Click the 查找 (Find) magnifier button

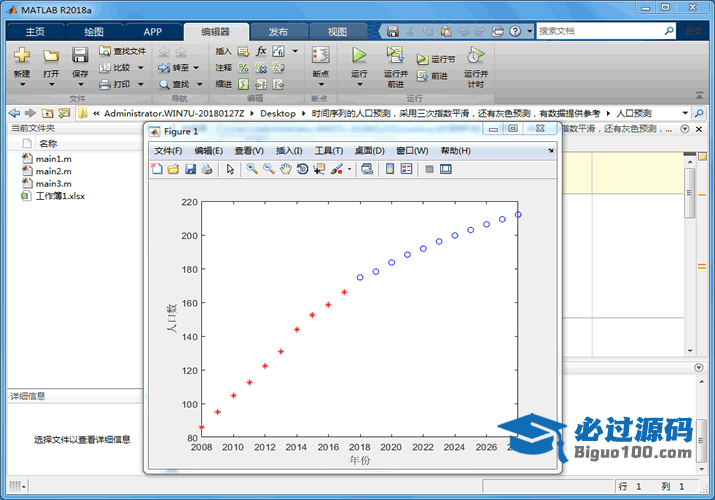click(174, 84)
